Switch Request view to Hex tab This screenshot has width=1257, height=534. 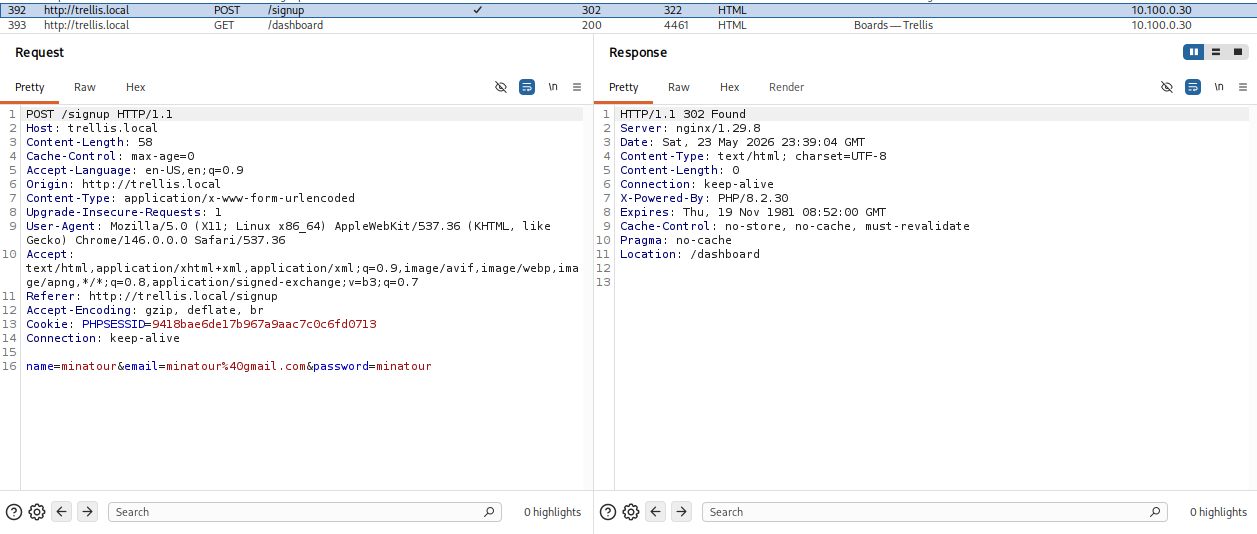pos(136,87)
